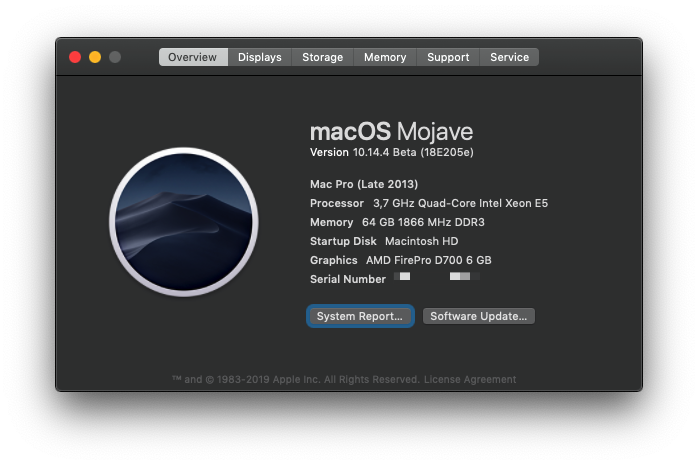Screen dimensions: 698x465
Task: Click the Version 10.14.4 Beta text
Action: 392,153
